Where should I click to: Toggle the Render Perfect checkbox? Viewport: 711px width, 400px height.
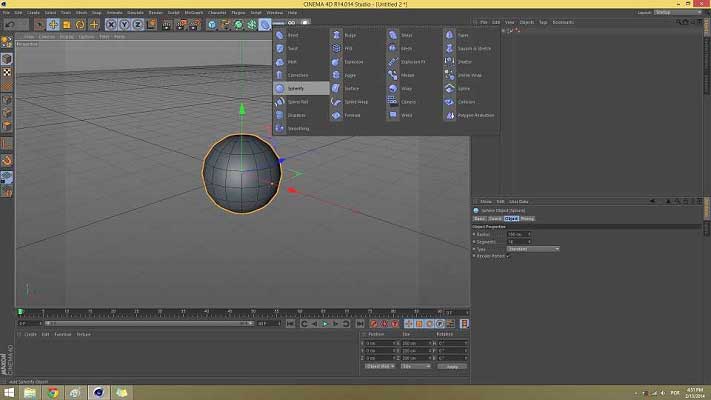[x=508, y=256]
